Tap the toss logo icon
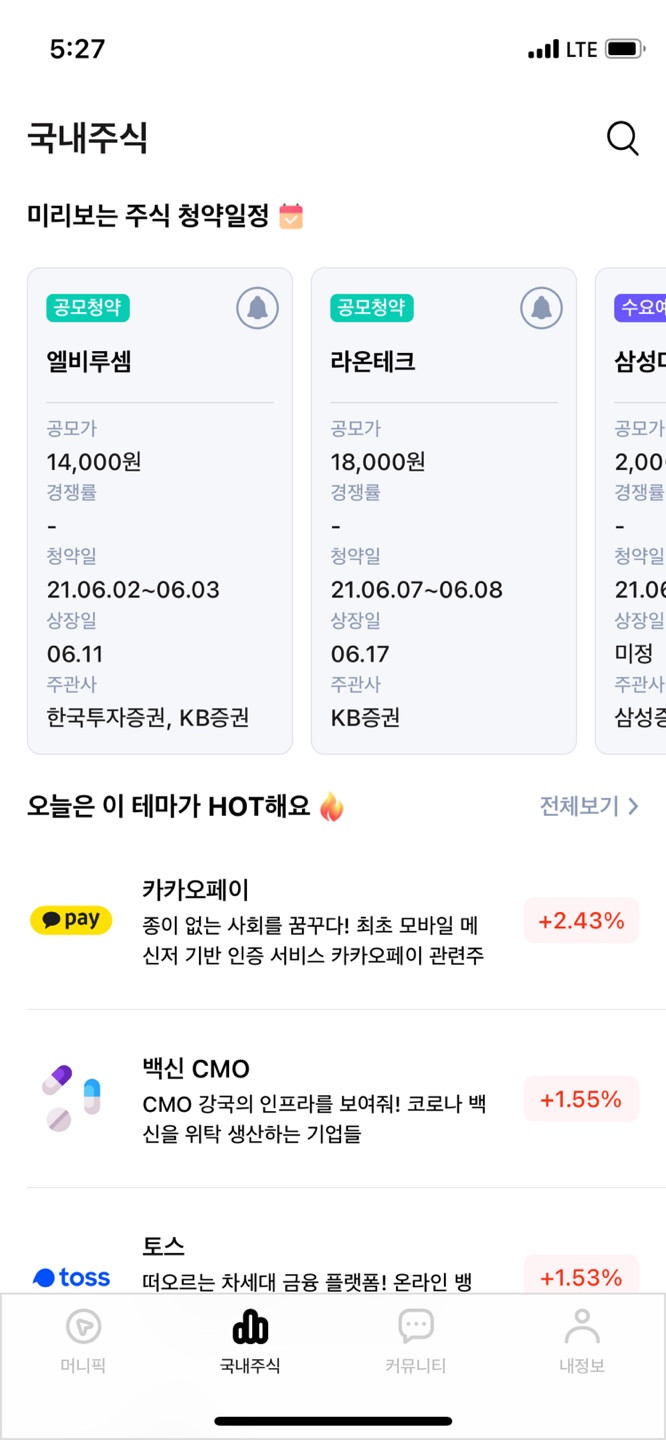The image size is (666, 1440). coord(71,1277)
